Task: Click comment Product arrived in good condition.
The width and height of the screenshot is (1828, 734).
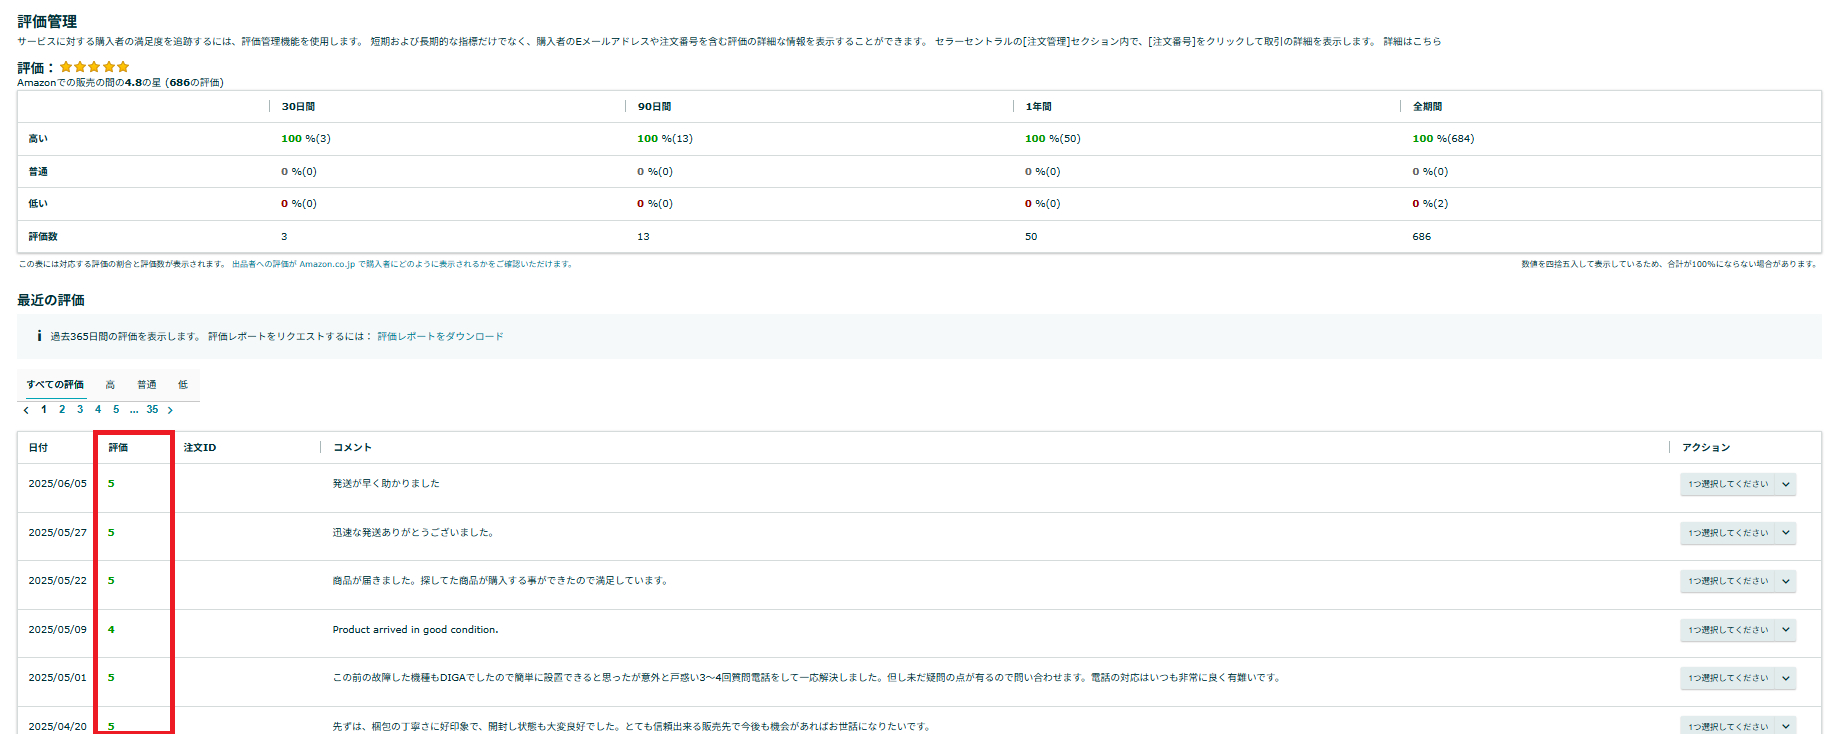Action: point(415,630)
